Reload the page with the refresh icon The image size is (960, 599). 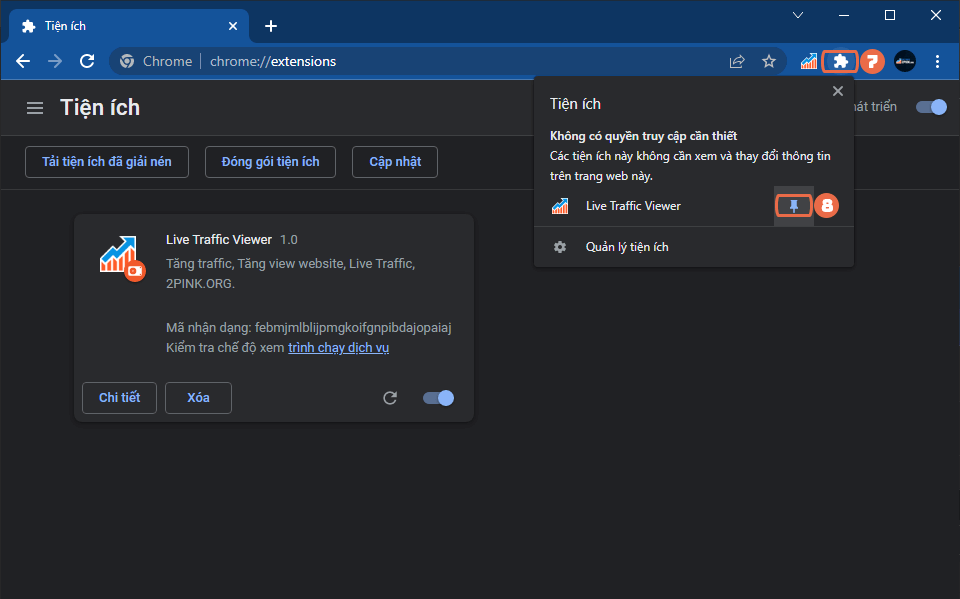point(87,61)
